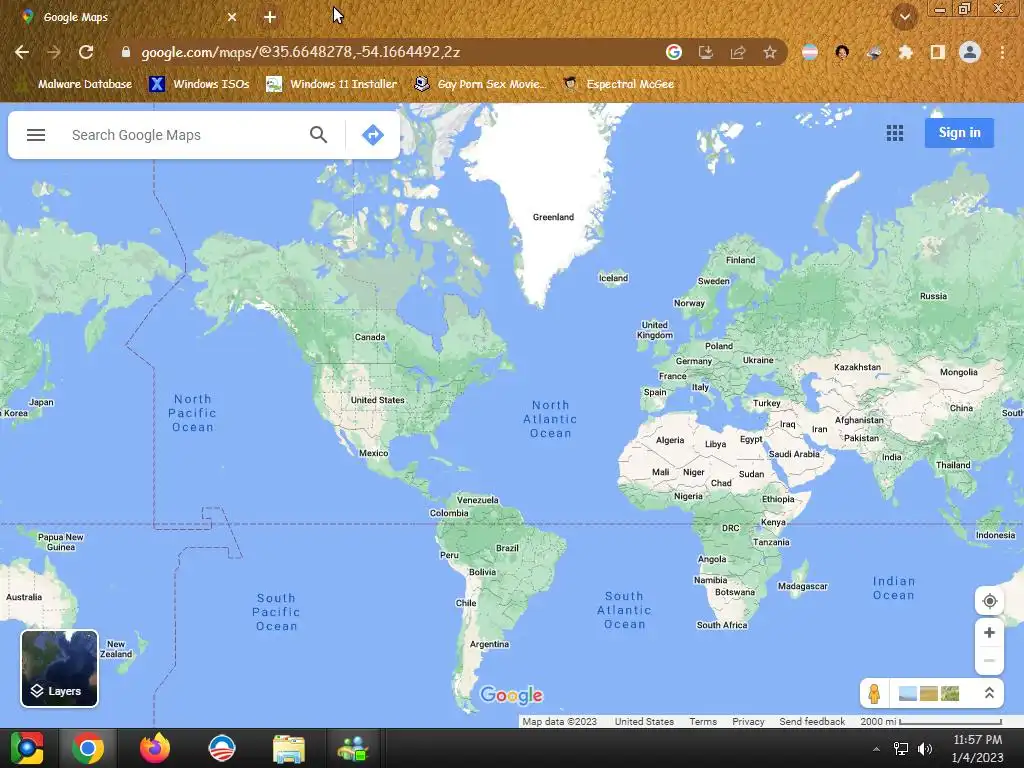1024x768 pixels.
Task: Click the face avatar extension icon
Action: pos(842,52)
